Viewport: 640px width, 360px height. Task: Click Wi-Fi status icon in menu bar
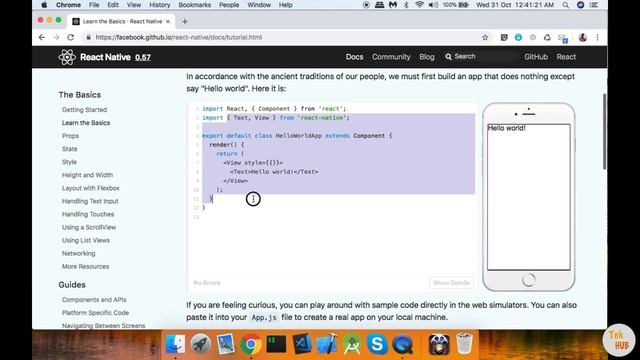(x=419, y=5)
